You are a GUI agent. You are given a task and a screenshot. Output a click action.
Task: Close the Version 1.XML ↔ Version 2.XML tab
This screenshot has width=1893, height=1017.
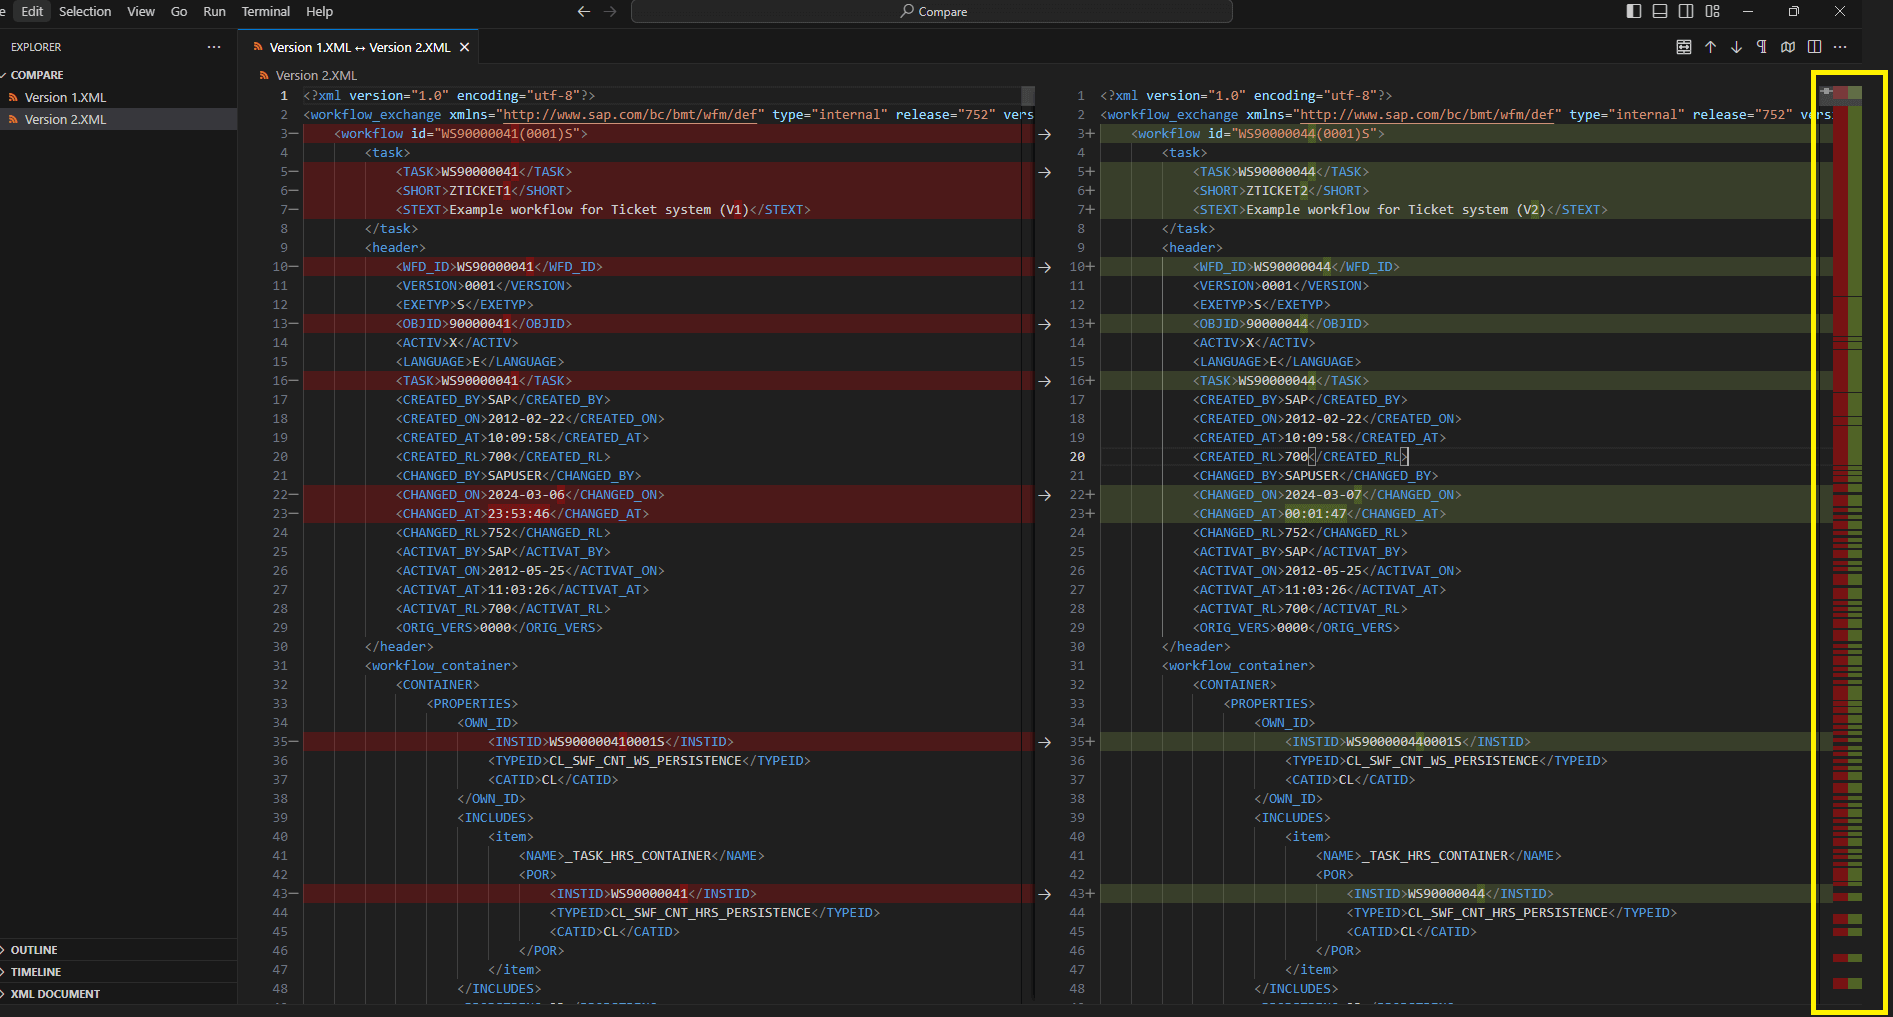464,47
